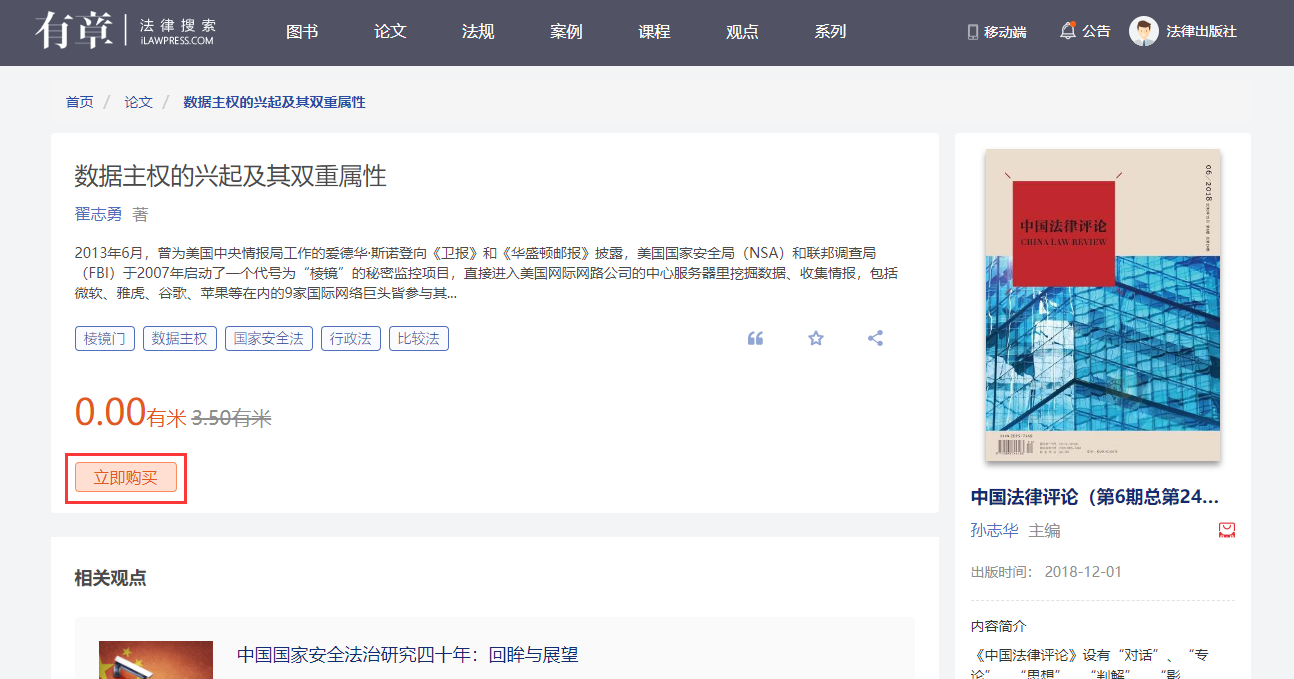Click the quote citation icon
This screenshot has height=679, width=1294.
coord(755,338)
